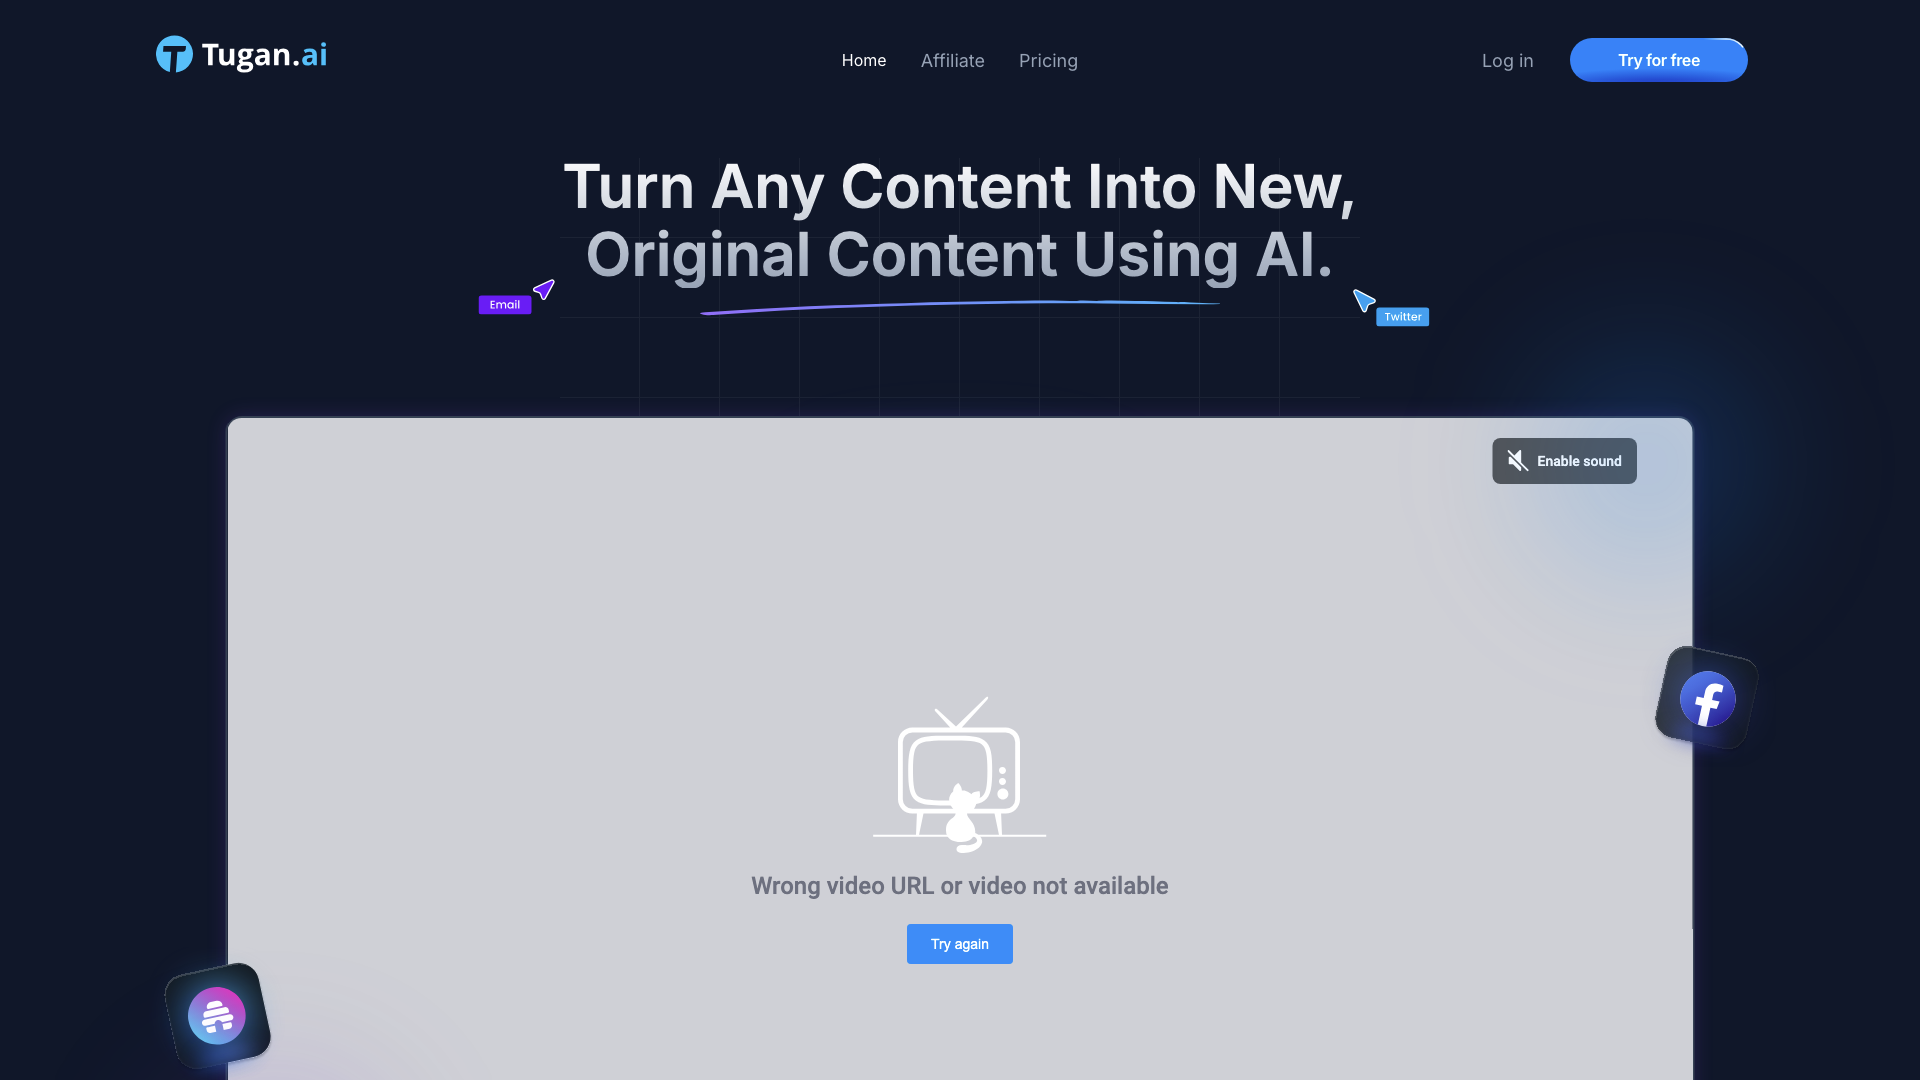Click the Try again button
1920x1080 pixels.
(x=960, y=944)
